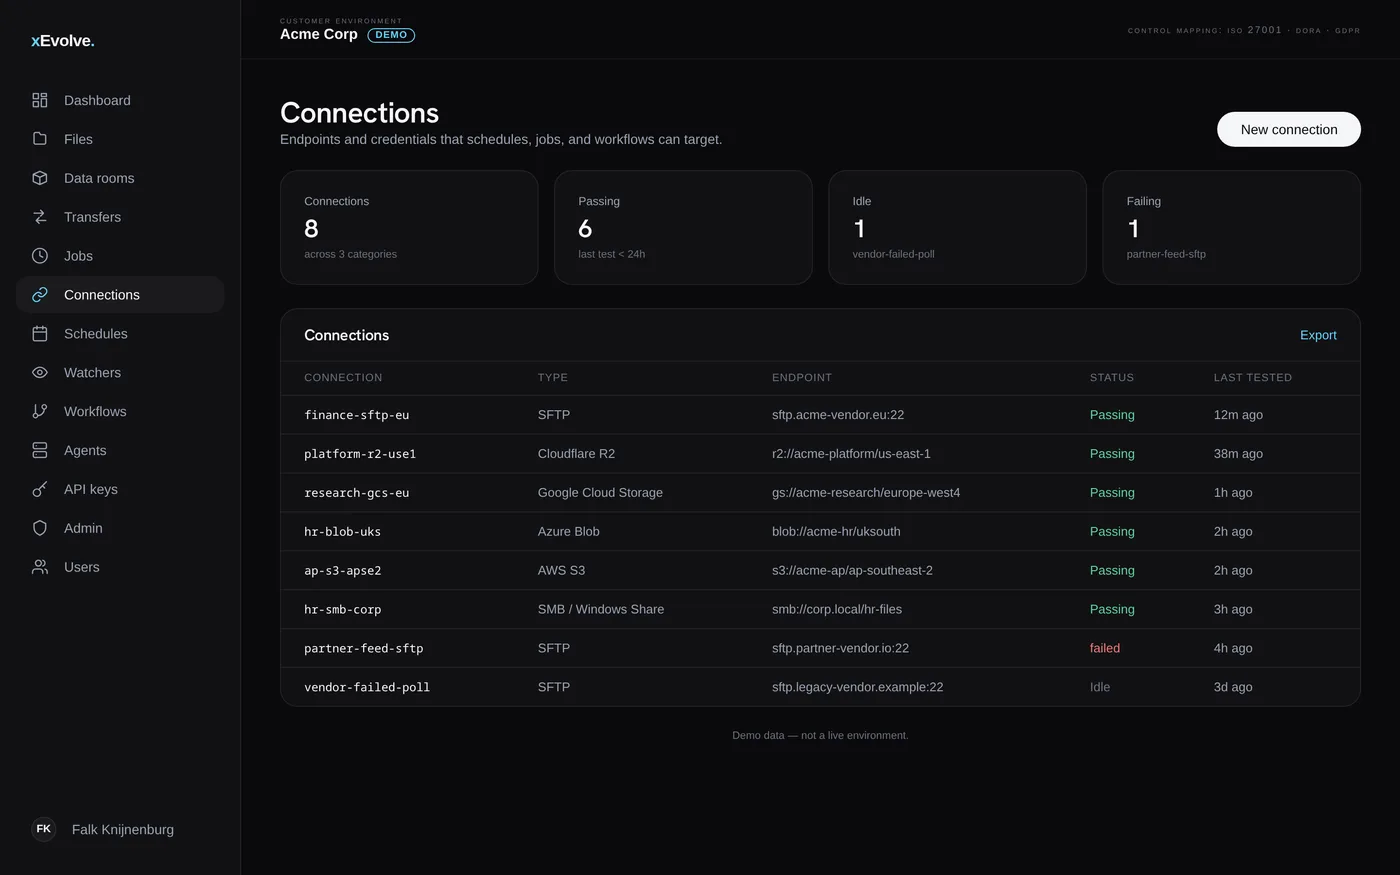
Task: Open the Dashboard page
Action: [x=120, y=100]
